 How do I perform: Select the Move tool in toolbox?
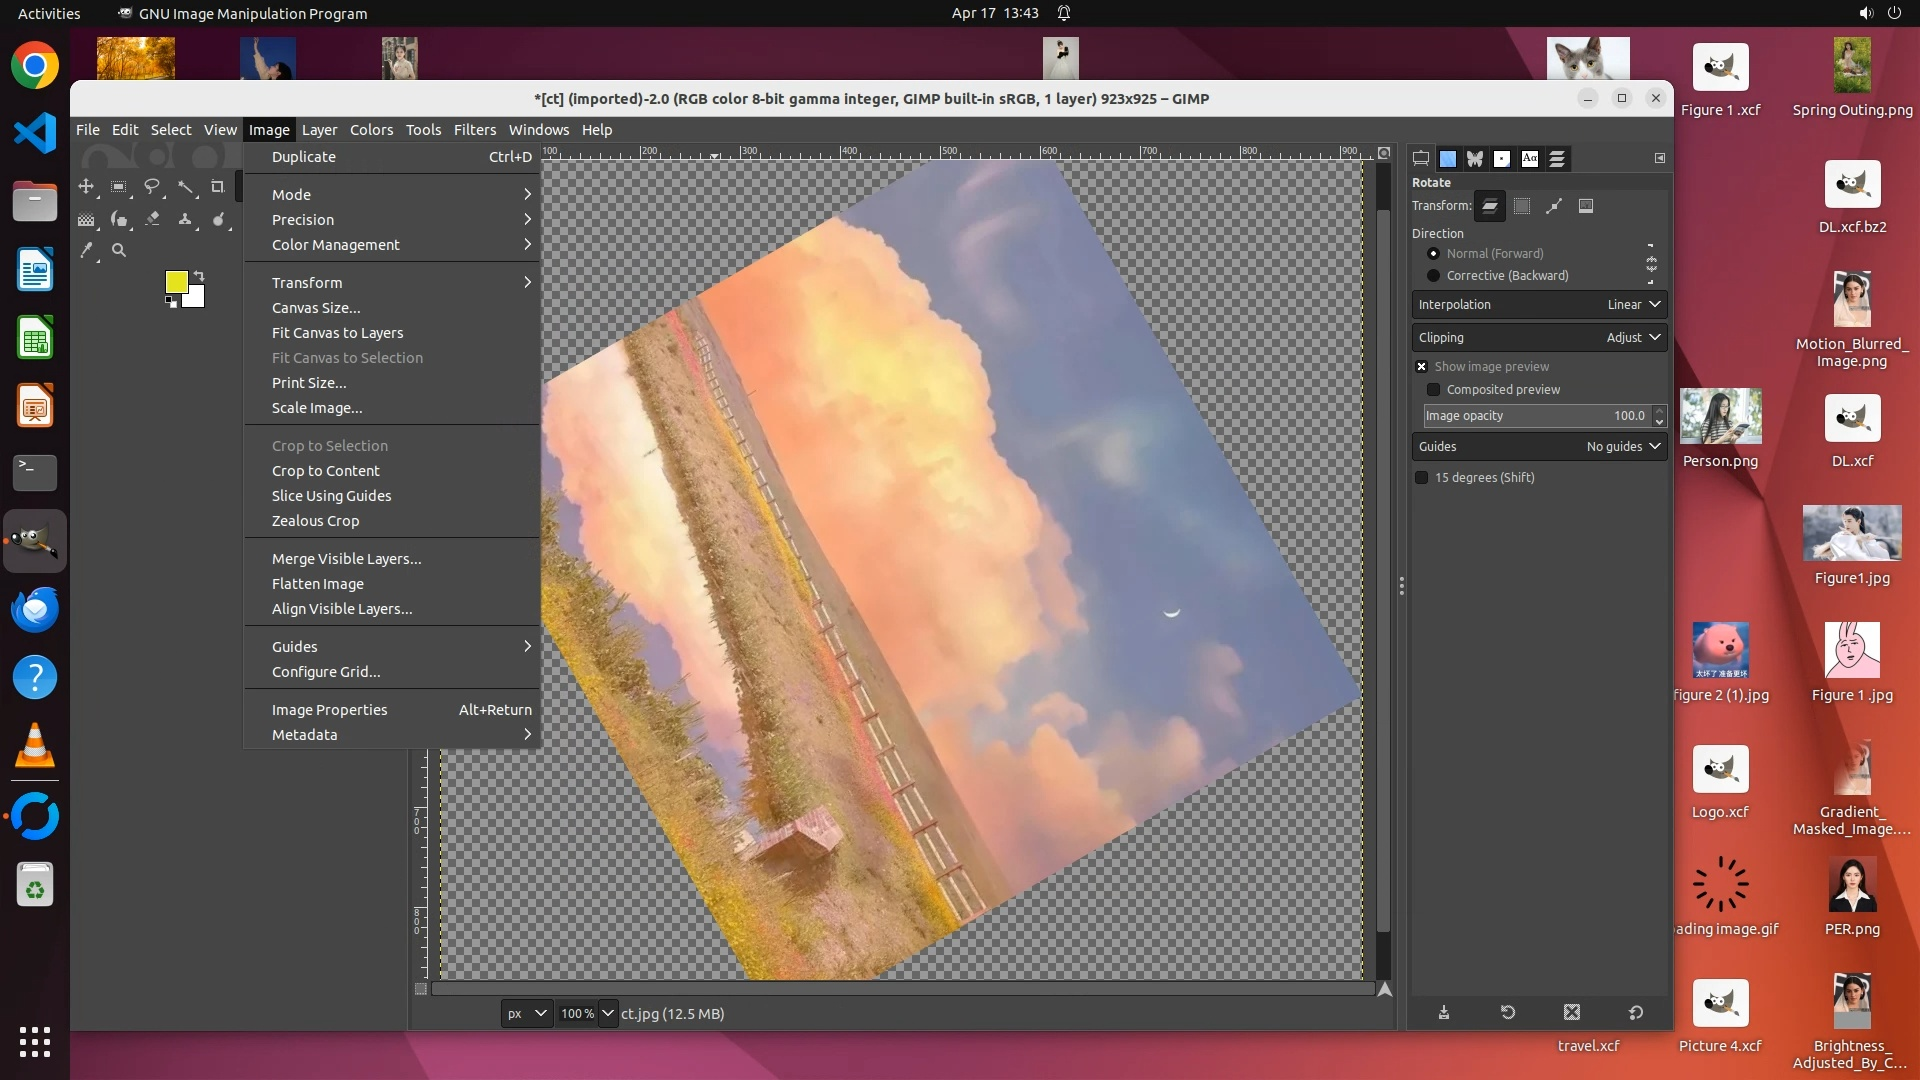(x=86, y=187)
